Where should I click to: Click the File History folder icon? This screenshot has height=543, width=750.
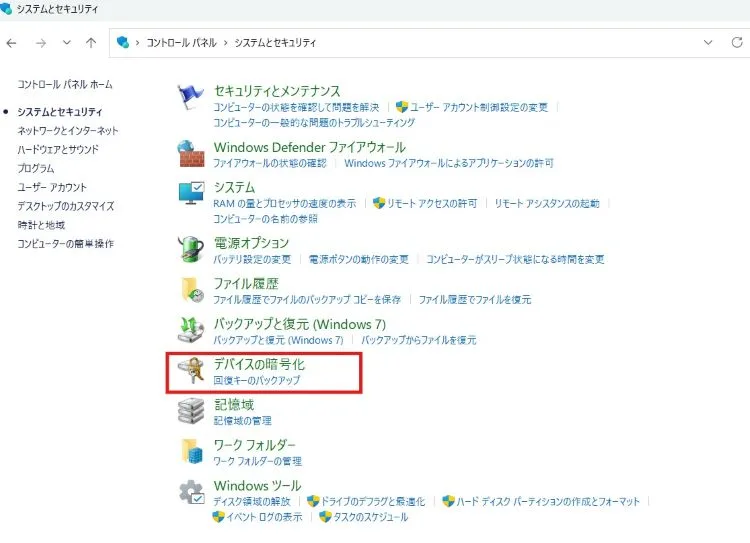190,290
